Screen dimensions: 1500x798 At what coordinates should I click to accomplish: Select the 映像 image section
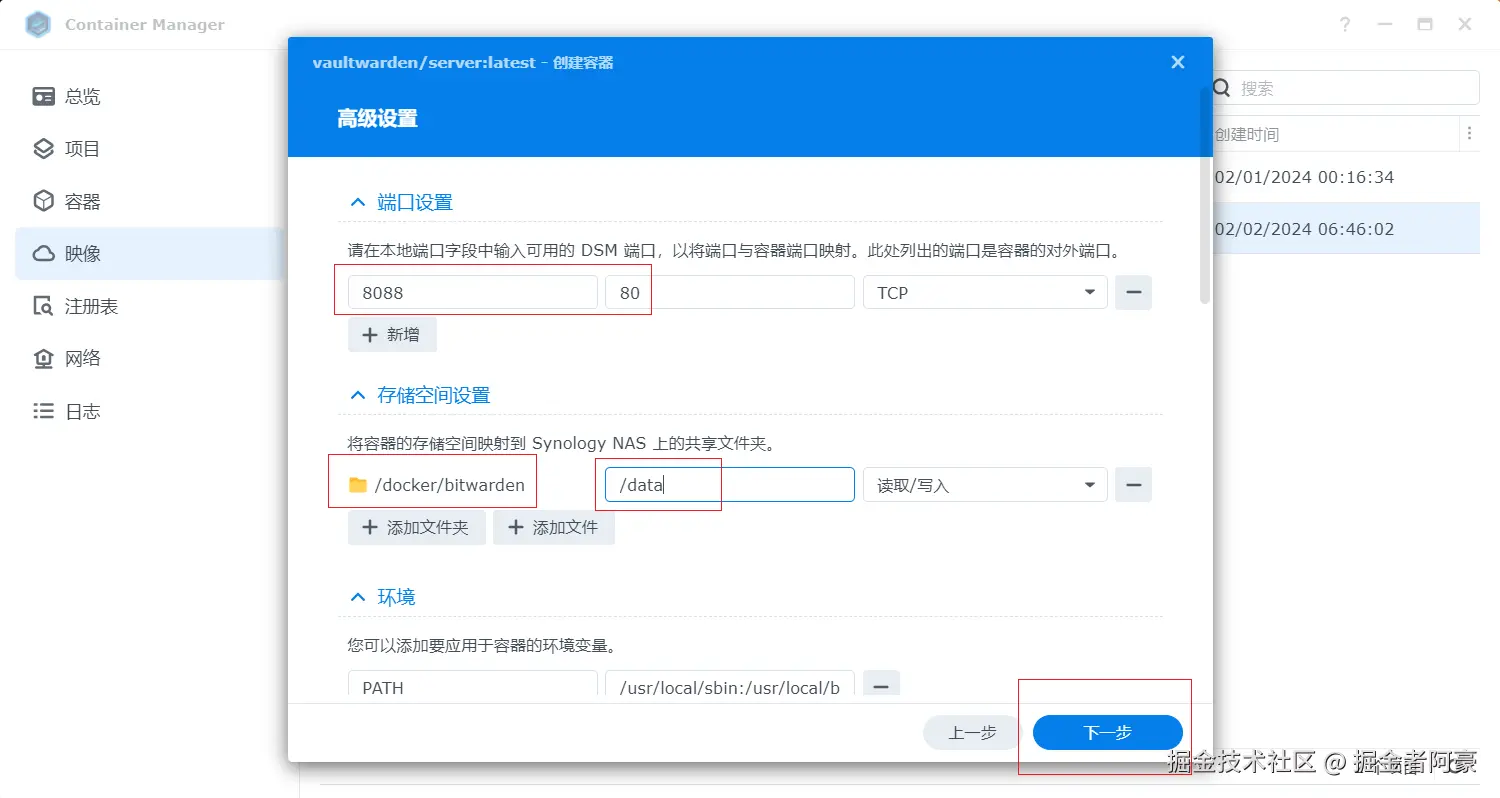tap(150, 254)
